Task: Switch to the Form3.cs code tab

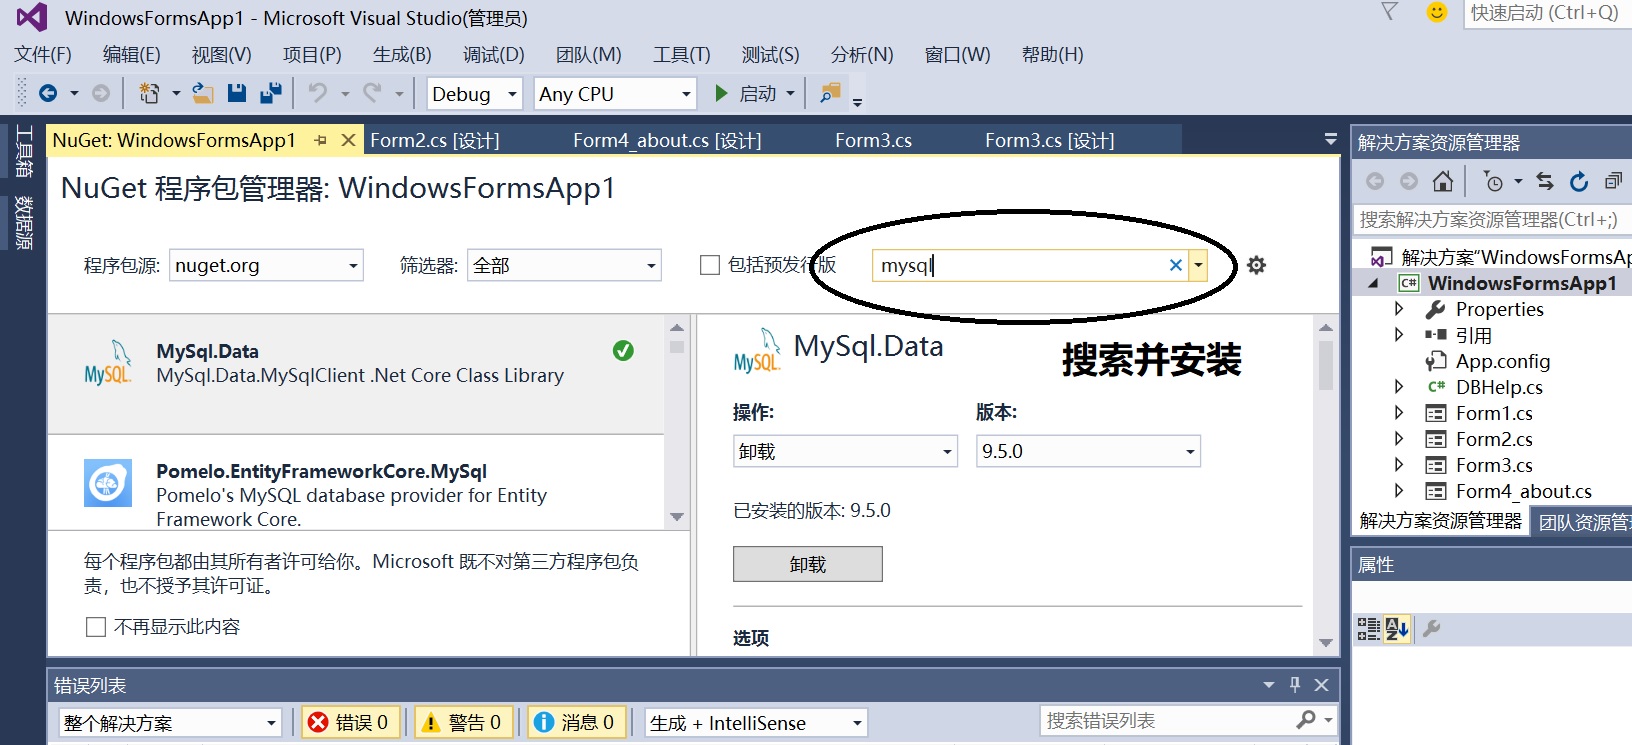Action: [873, 141]
